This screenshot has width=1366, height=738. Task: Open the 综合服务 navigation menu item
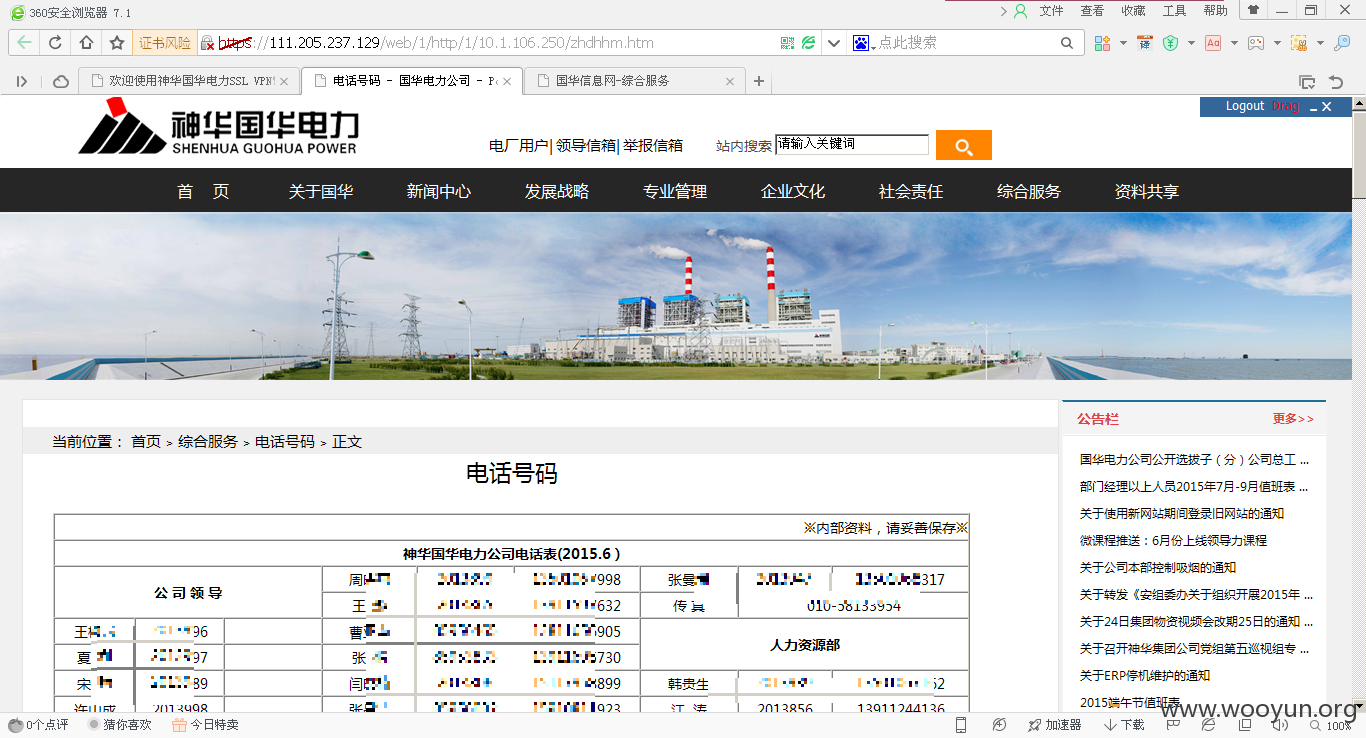tap(1029, 191)
